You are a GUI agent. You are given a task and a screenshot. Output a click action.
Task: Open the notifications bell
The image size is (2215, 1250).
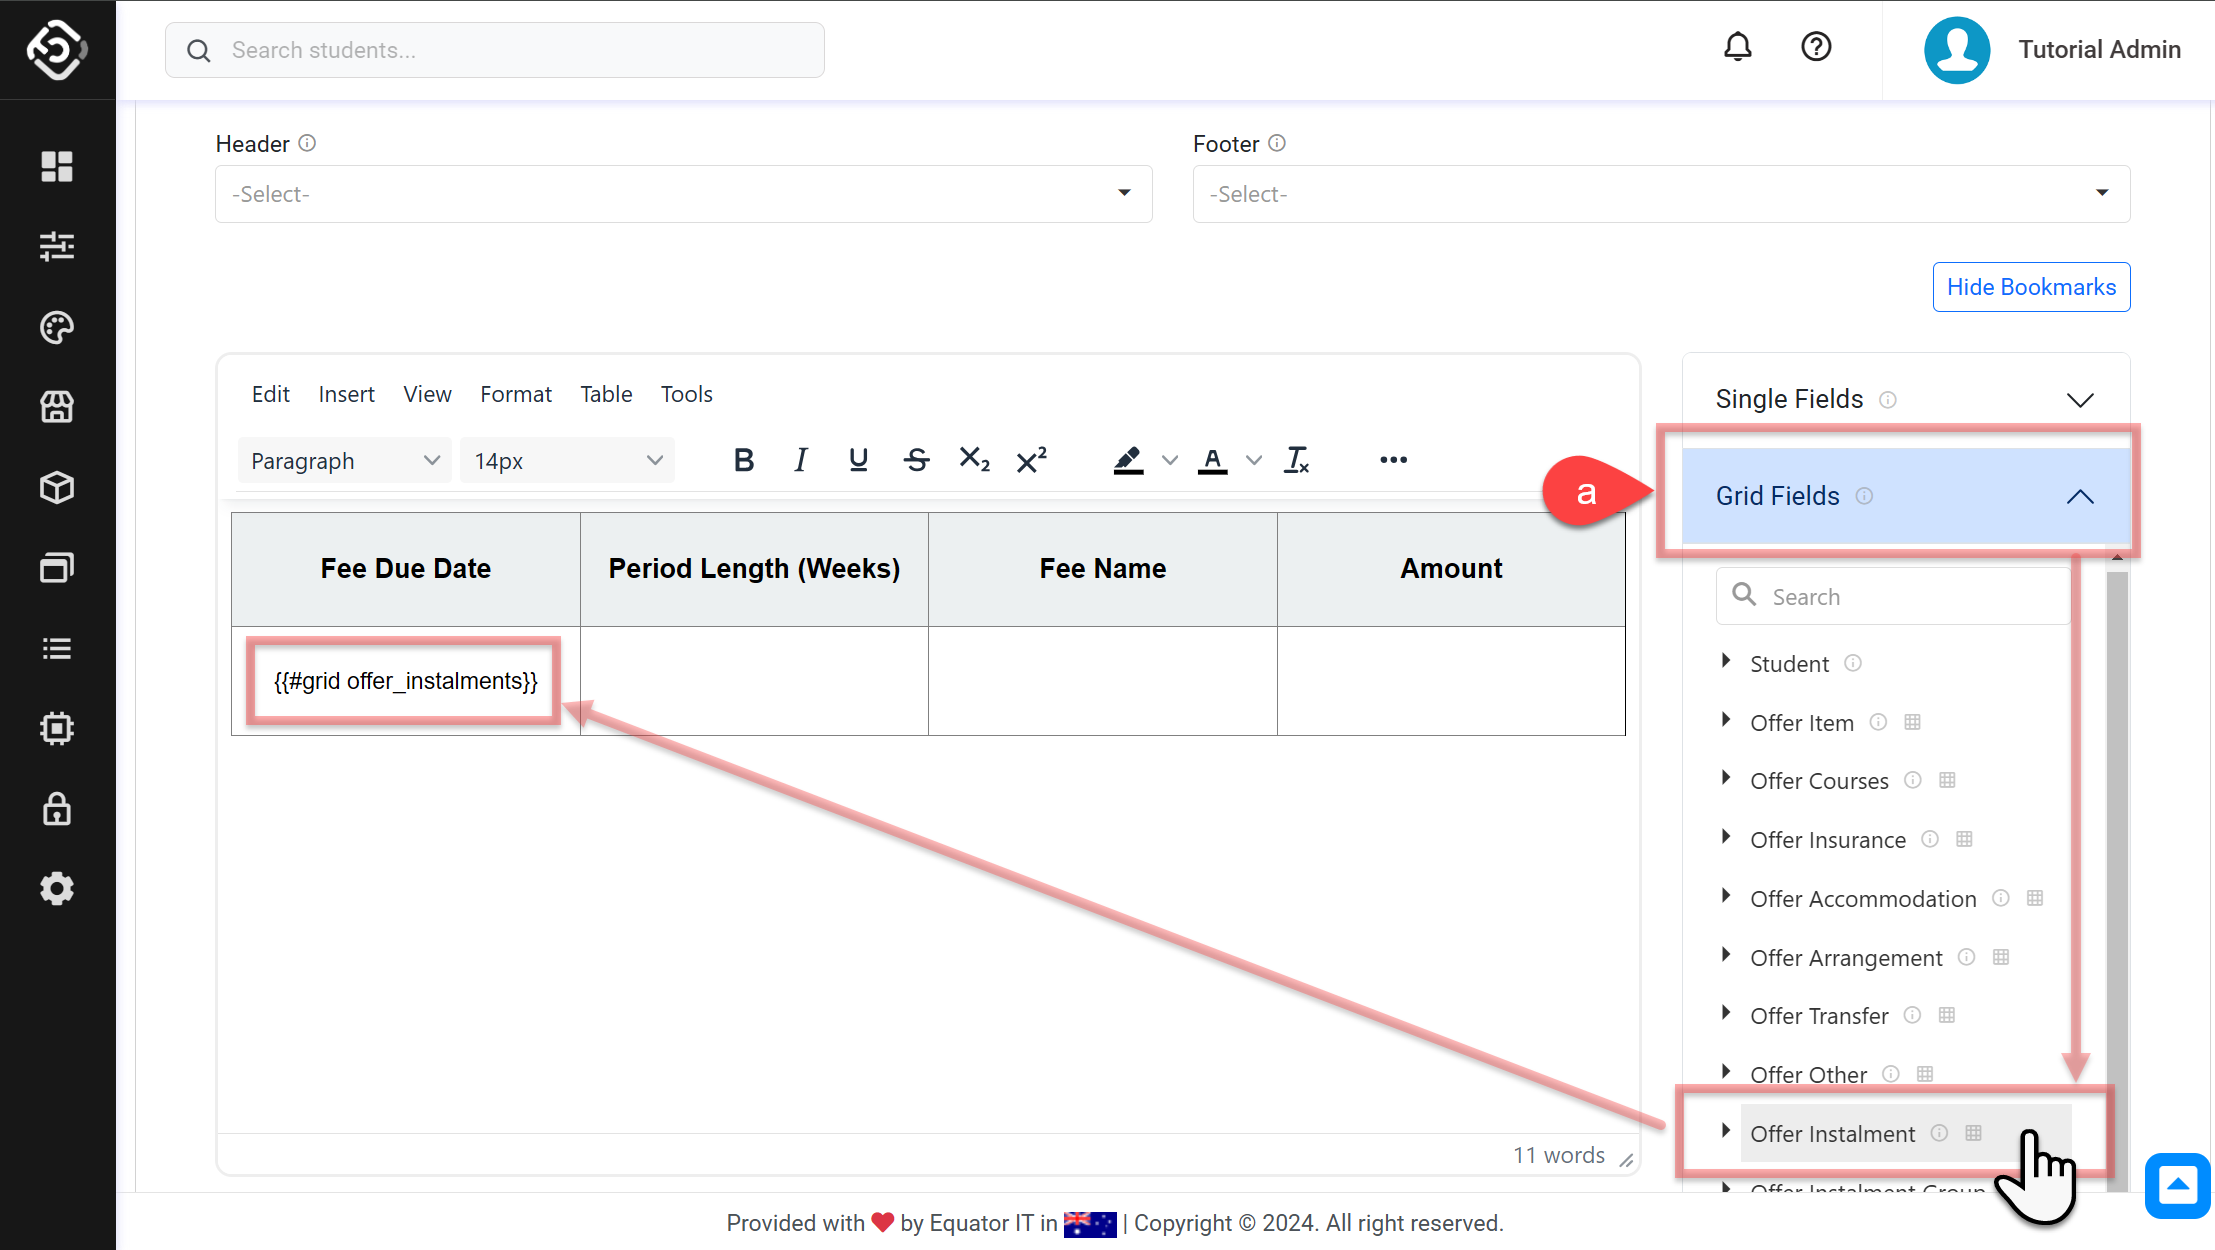pyautogui.click(x=1738, y=47)
